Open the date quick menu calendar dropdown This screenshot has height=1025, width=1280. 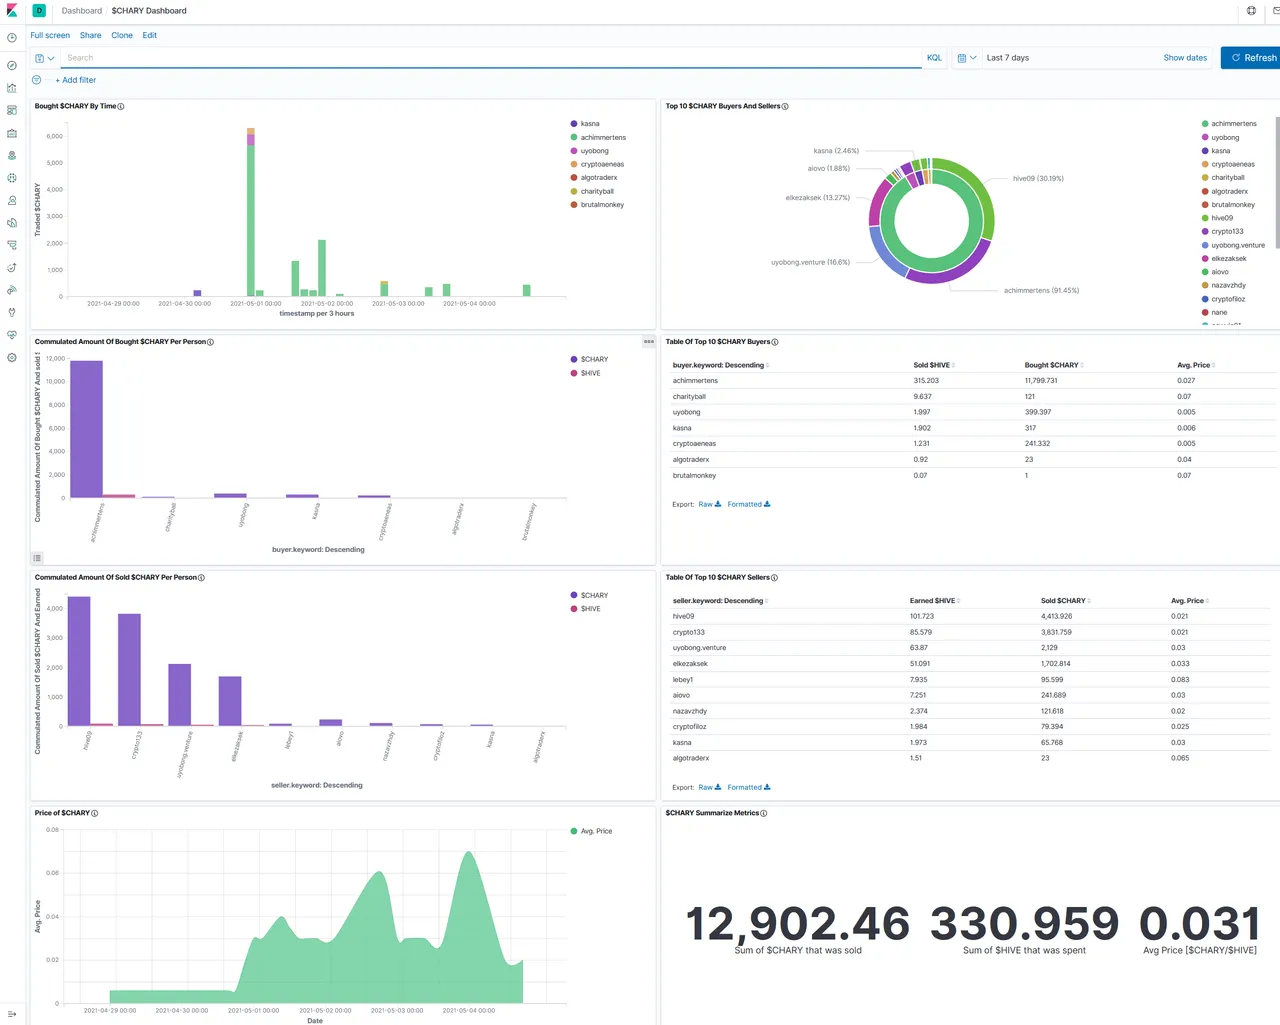pyautogui.click(x=967, y=58)
